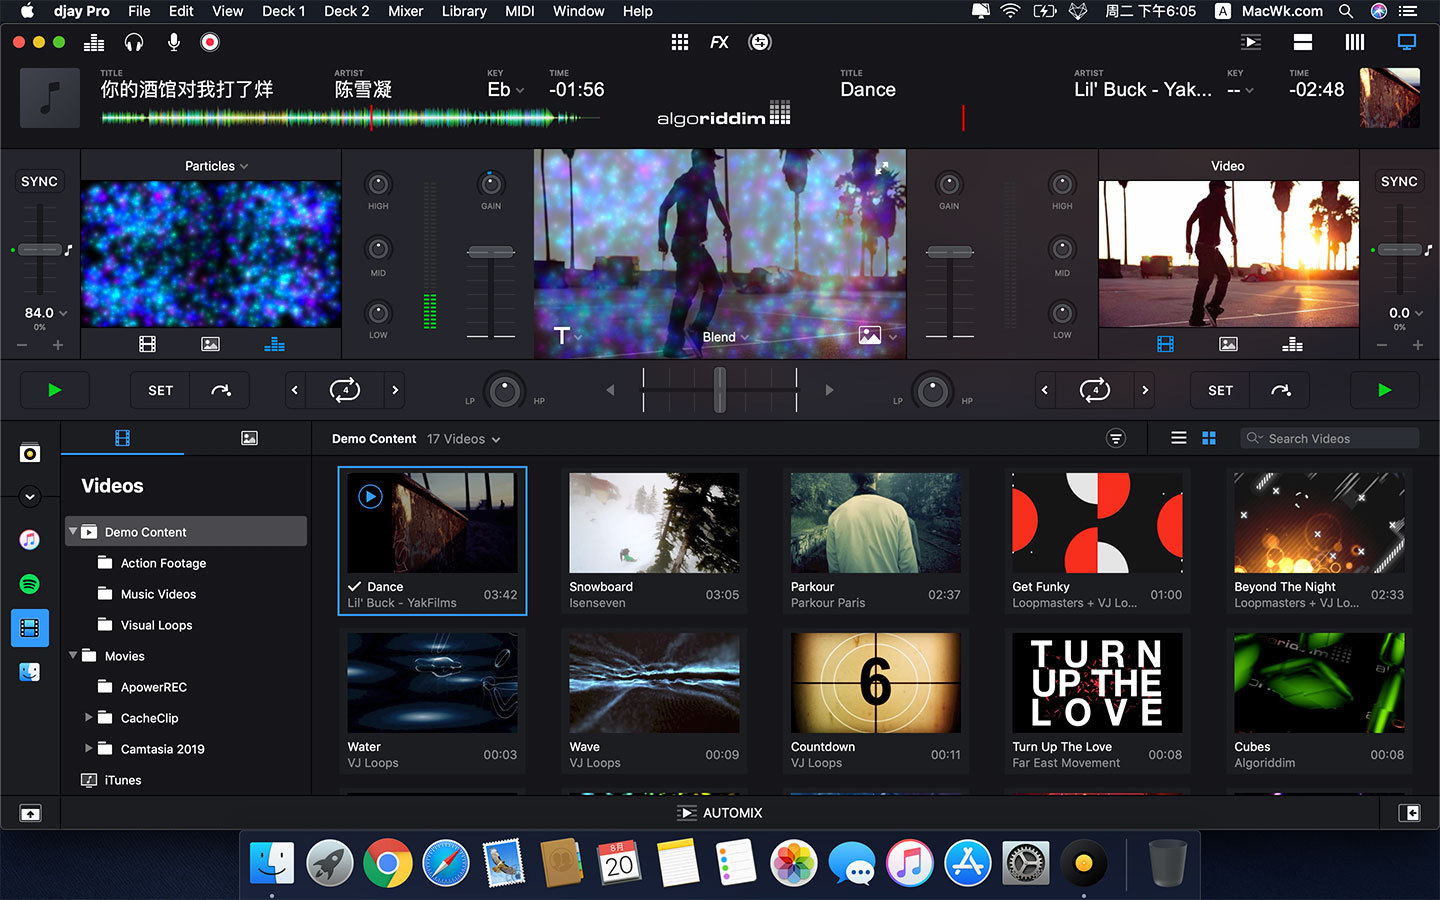Switch to the videos library tab
Image resolution: width=1440 pixels, height=900 pixels.
click(x=122, y=438)
